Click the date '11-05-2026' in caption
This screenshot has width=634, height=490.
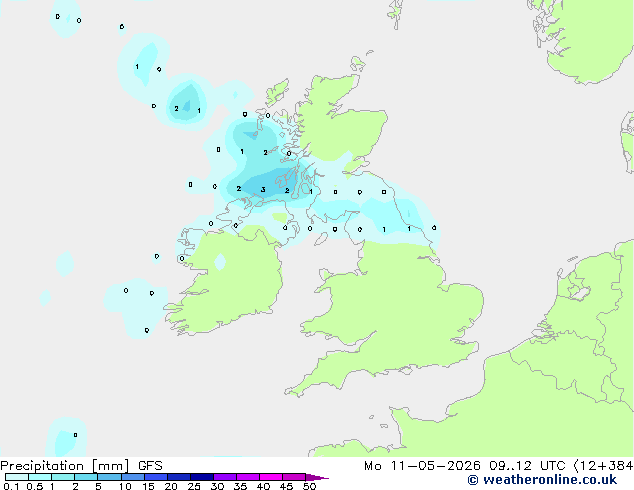point(436,466)
